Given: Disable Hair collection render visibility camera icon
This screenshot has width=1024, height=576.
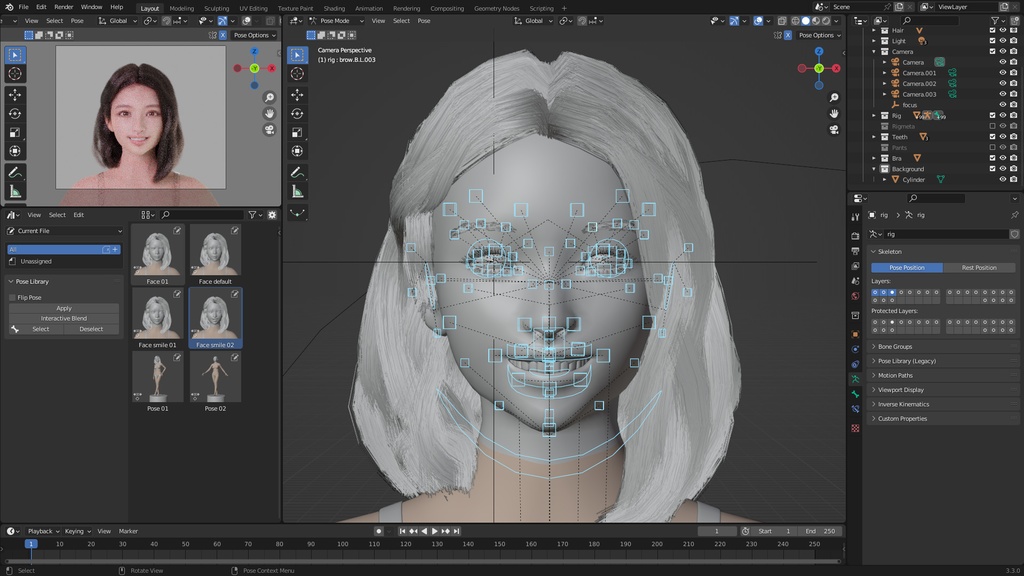Looking at the screenshot, I should (1013, 30).
